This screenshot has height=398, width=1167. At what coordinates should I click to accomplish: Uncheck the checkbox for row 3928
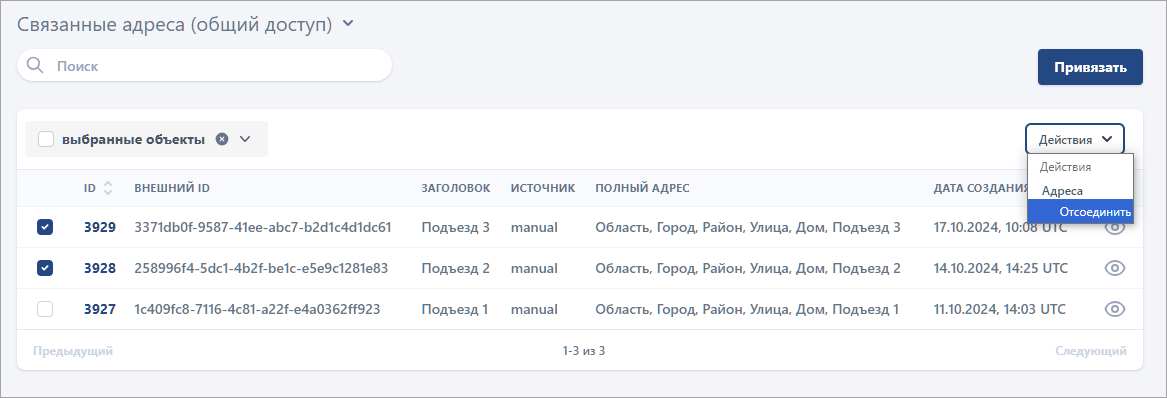pyautogui.click(x=45, y=268)
